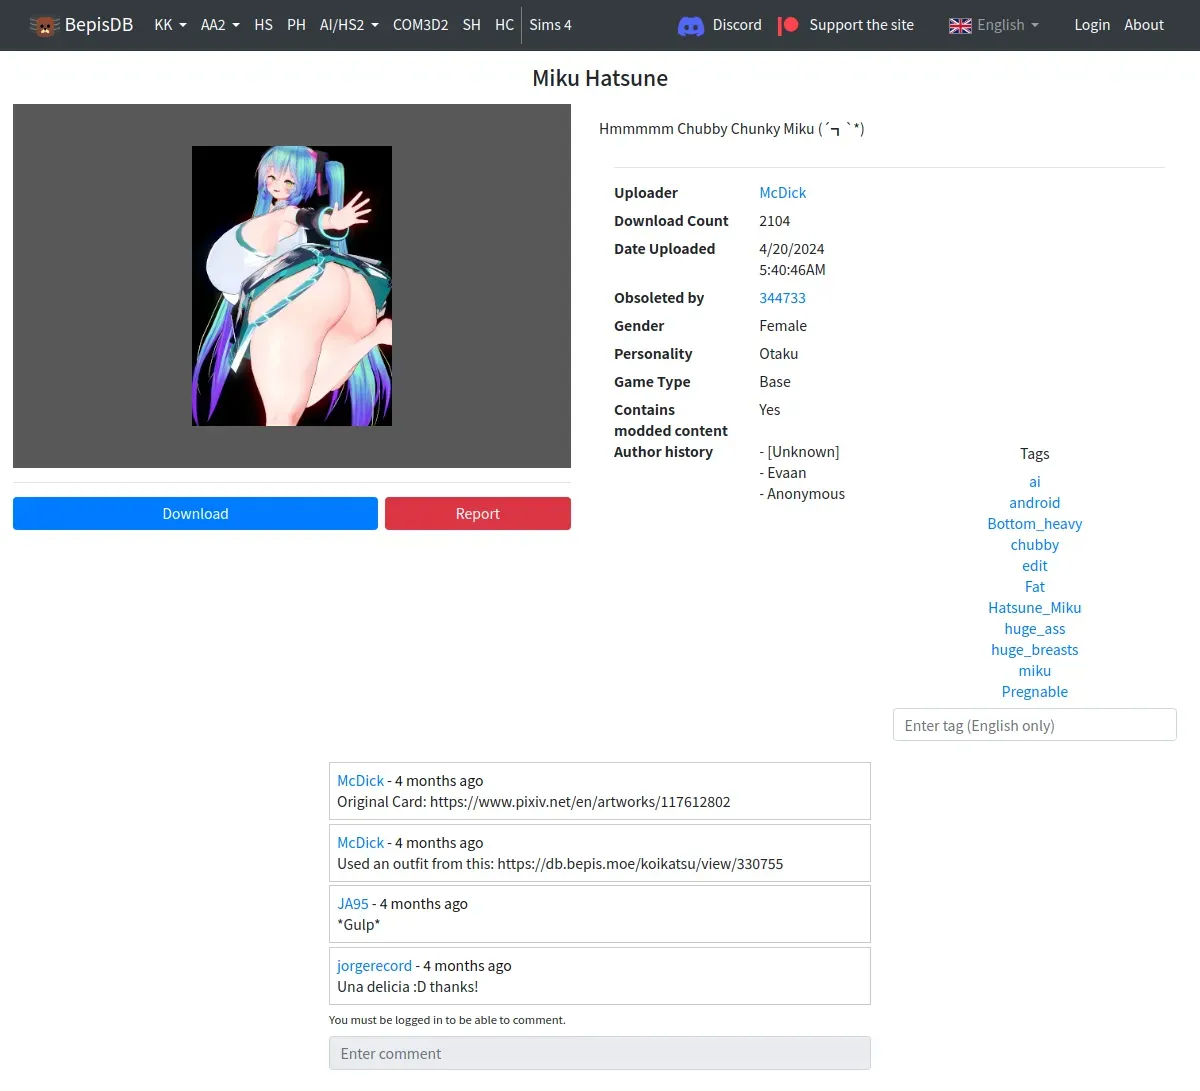Select the Hatsune_Miku tag
The height and width of the screenshot is (1091, 1200).
pyautogui.click(x=1034, y=608)
